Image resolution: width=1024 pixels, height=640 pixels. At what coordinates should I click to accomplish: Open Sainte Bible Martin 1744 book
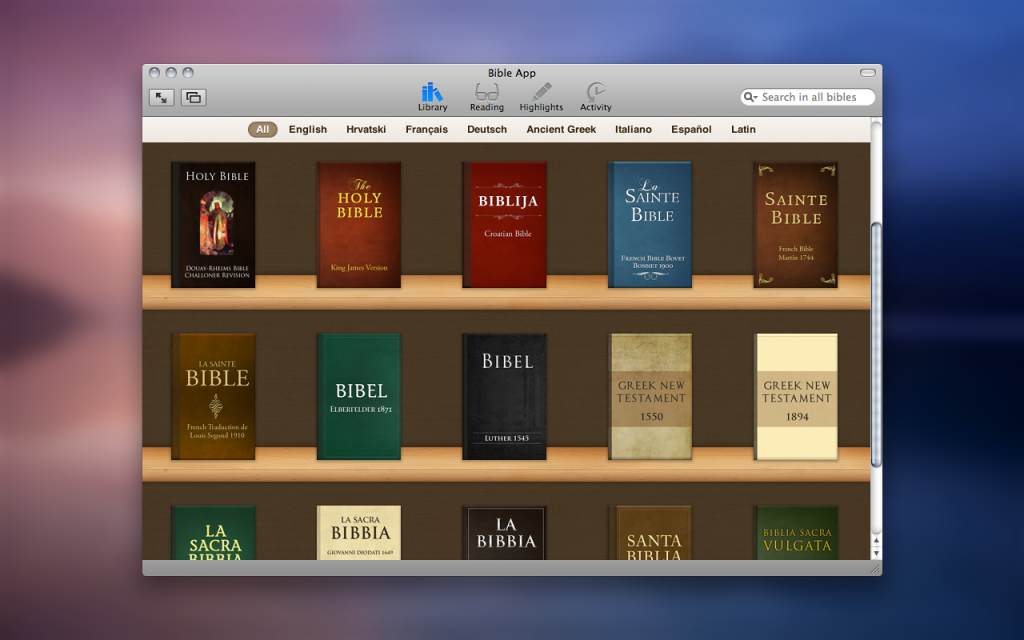click(x=795, y=225)
